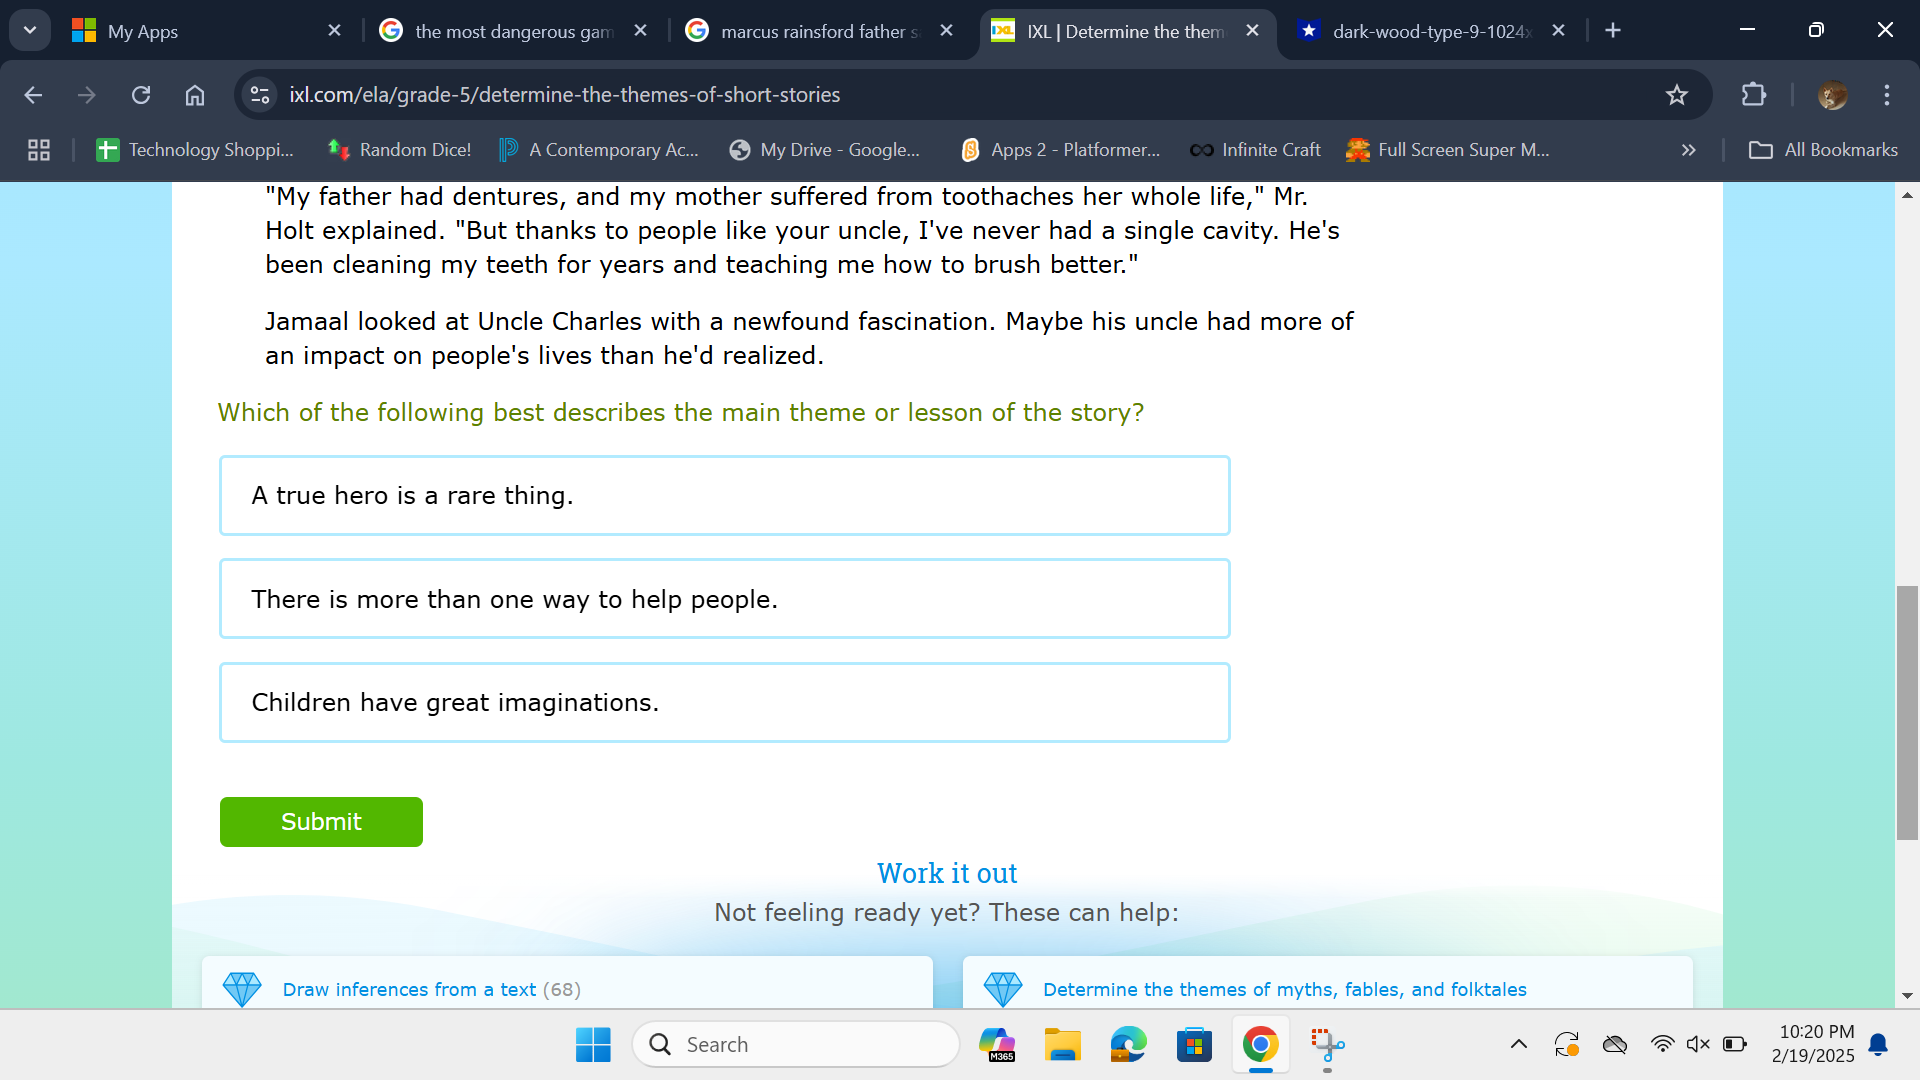The image size is (1920, 1080).
Task: Expand the tab search dropdown arrow
Action: point(30,30)
